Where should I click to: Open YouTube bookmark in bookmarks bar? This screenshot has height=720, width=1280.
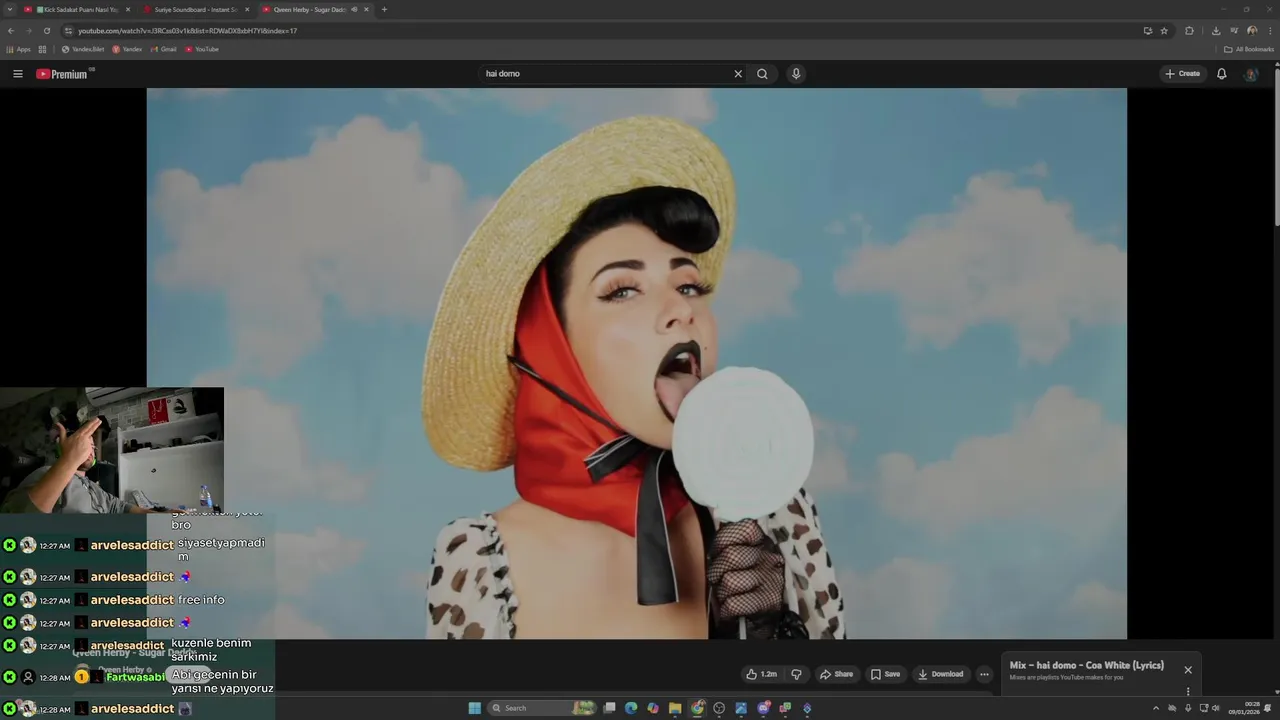(x=202, y=49)
